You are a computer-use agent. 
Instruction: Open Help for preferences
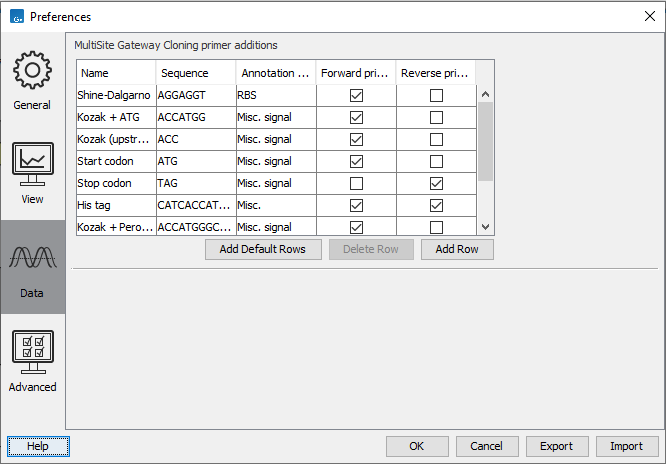tap(38, 446)
